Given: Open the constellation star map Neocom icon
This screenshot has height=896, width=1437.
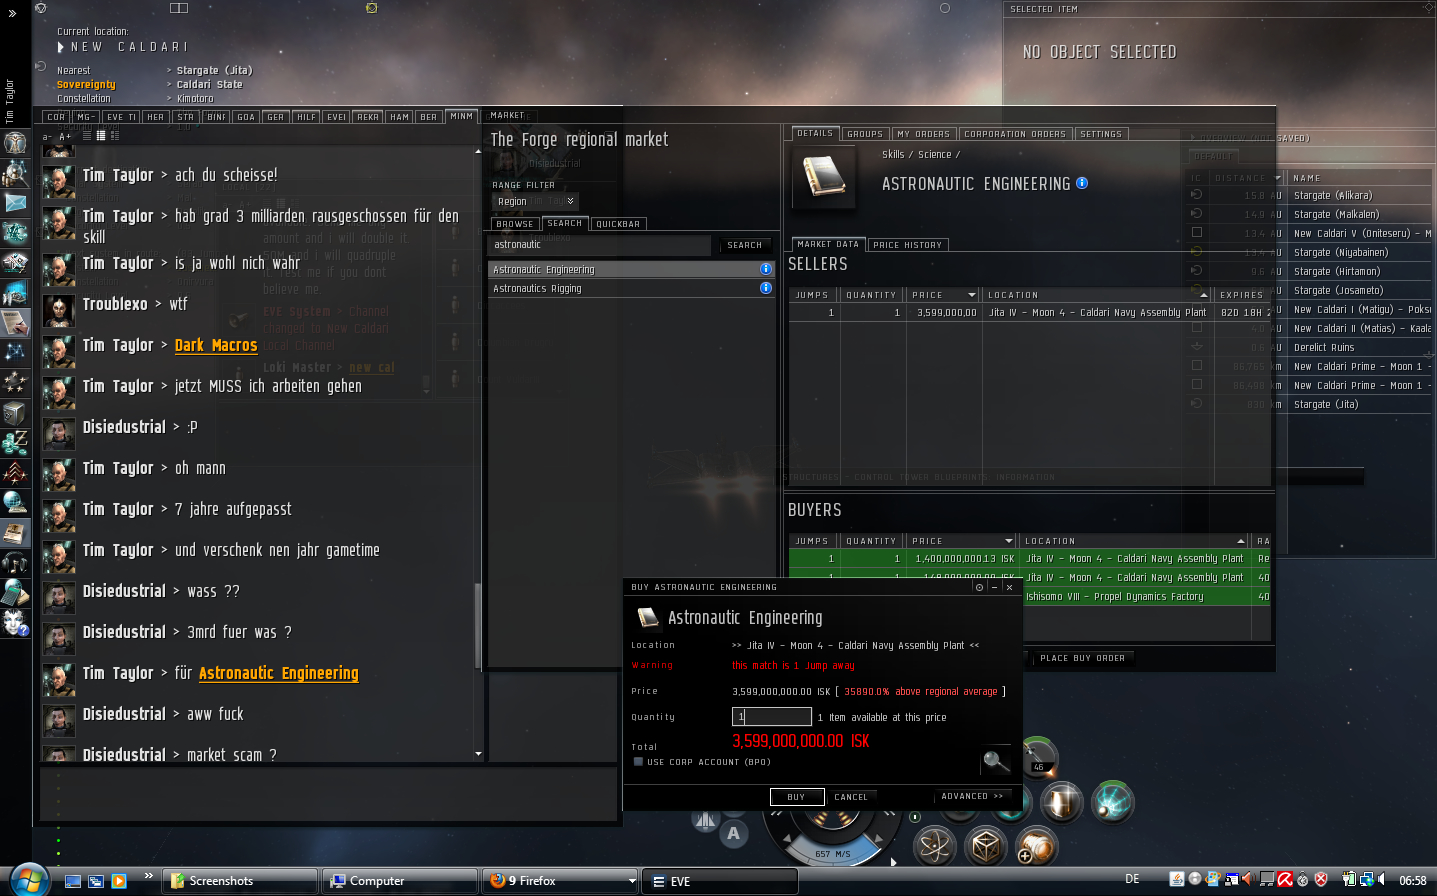Looking at the screenshot, I should point(15,351).
